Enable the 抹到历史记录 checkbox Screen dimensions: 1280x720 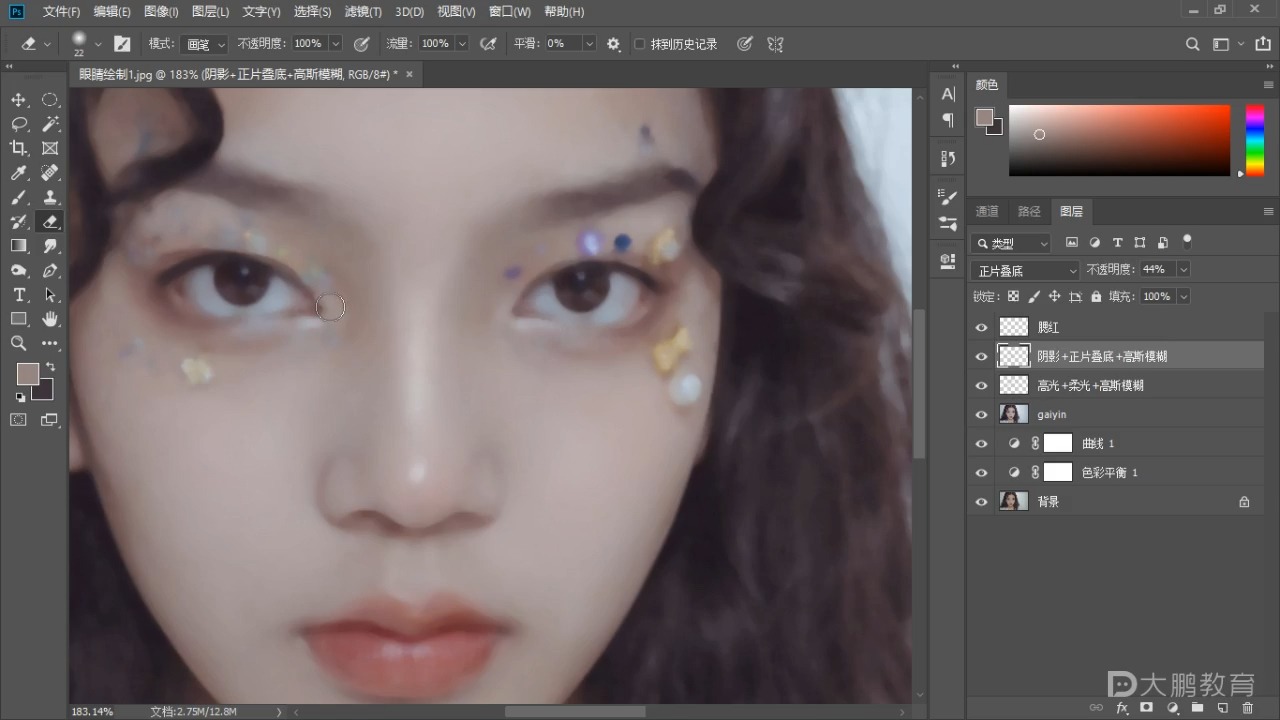click(640, 44)
